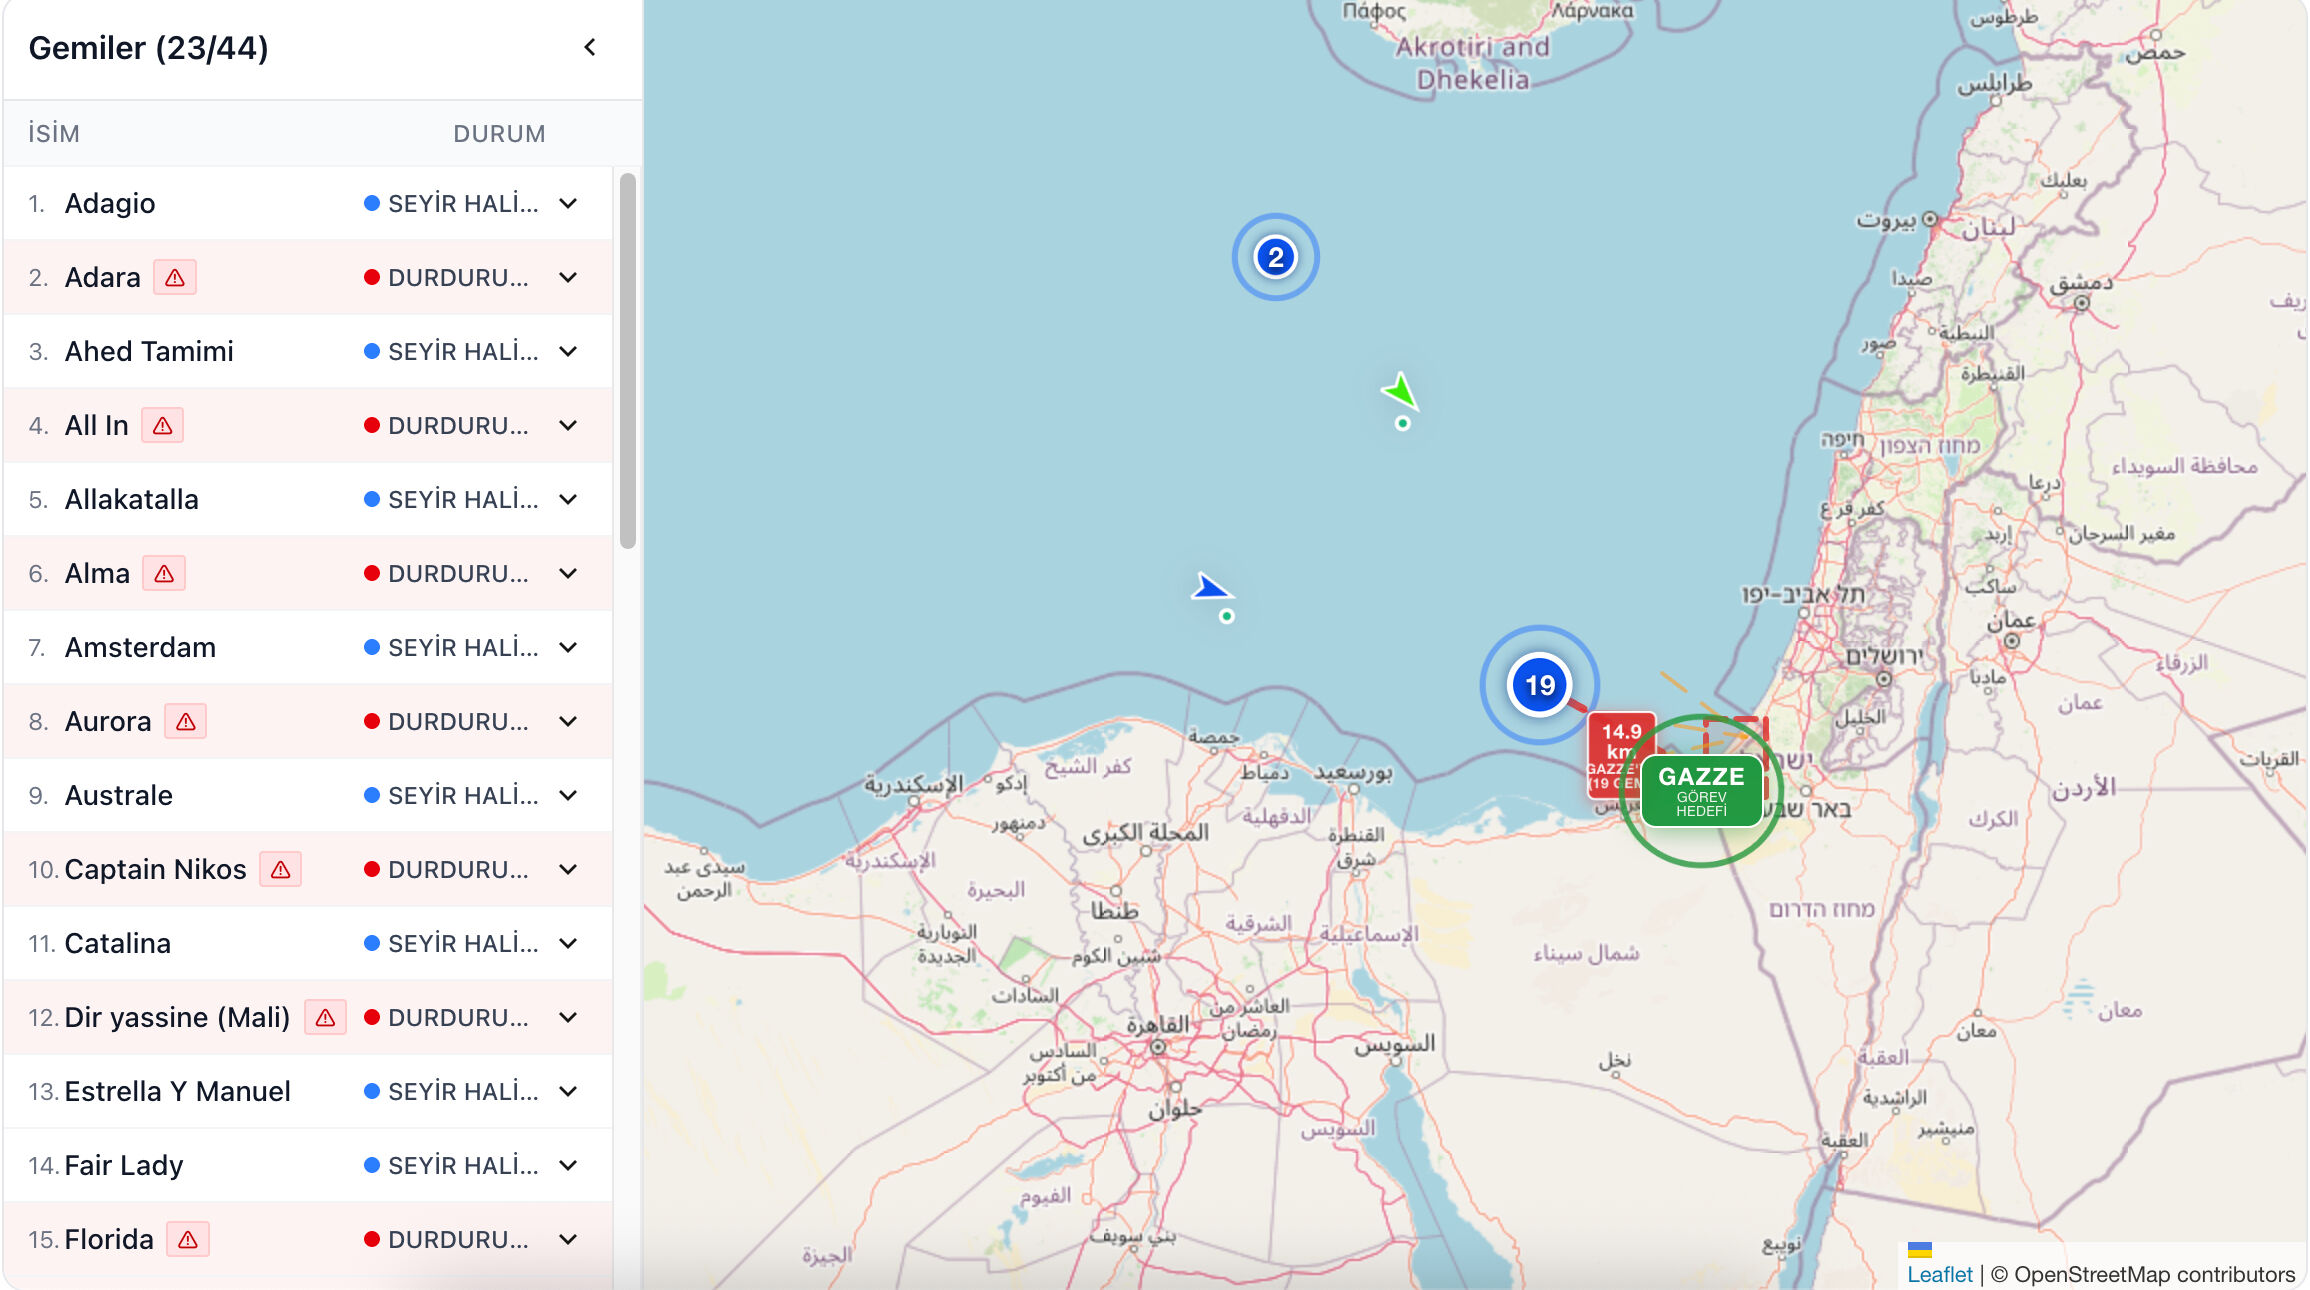The image size is (2310, 1290).
Task: Sort by the İSİM column header
Action: [54, 134]
